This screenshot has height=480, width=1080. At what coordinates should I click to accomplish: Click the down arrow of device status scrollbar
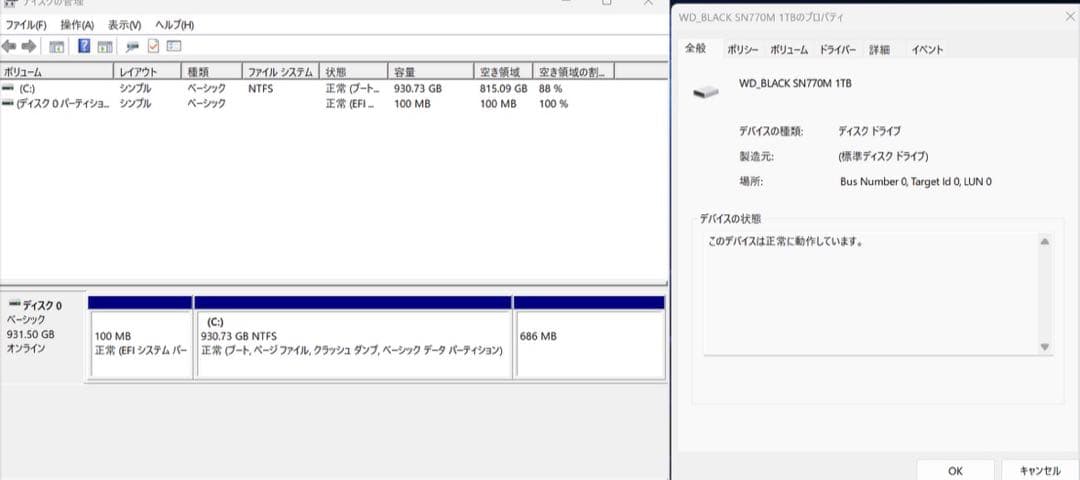coord(1045,347)
